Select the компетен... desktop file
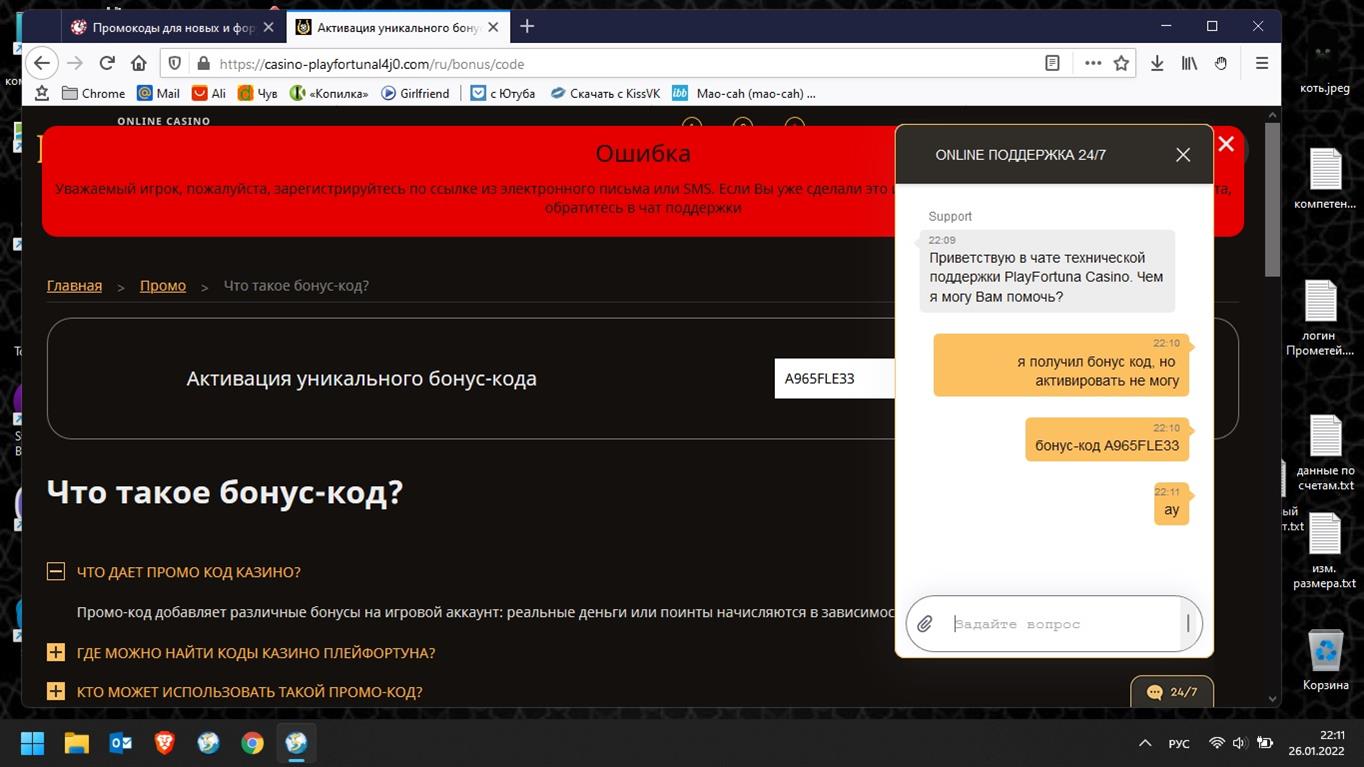1364x767 pixels. tap(1326, 179)
